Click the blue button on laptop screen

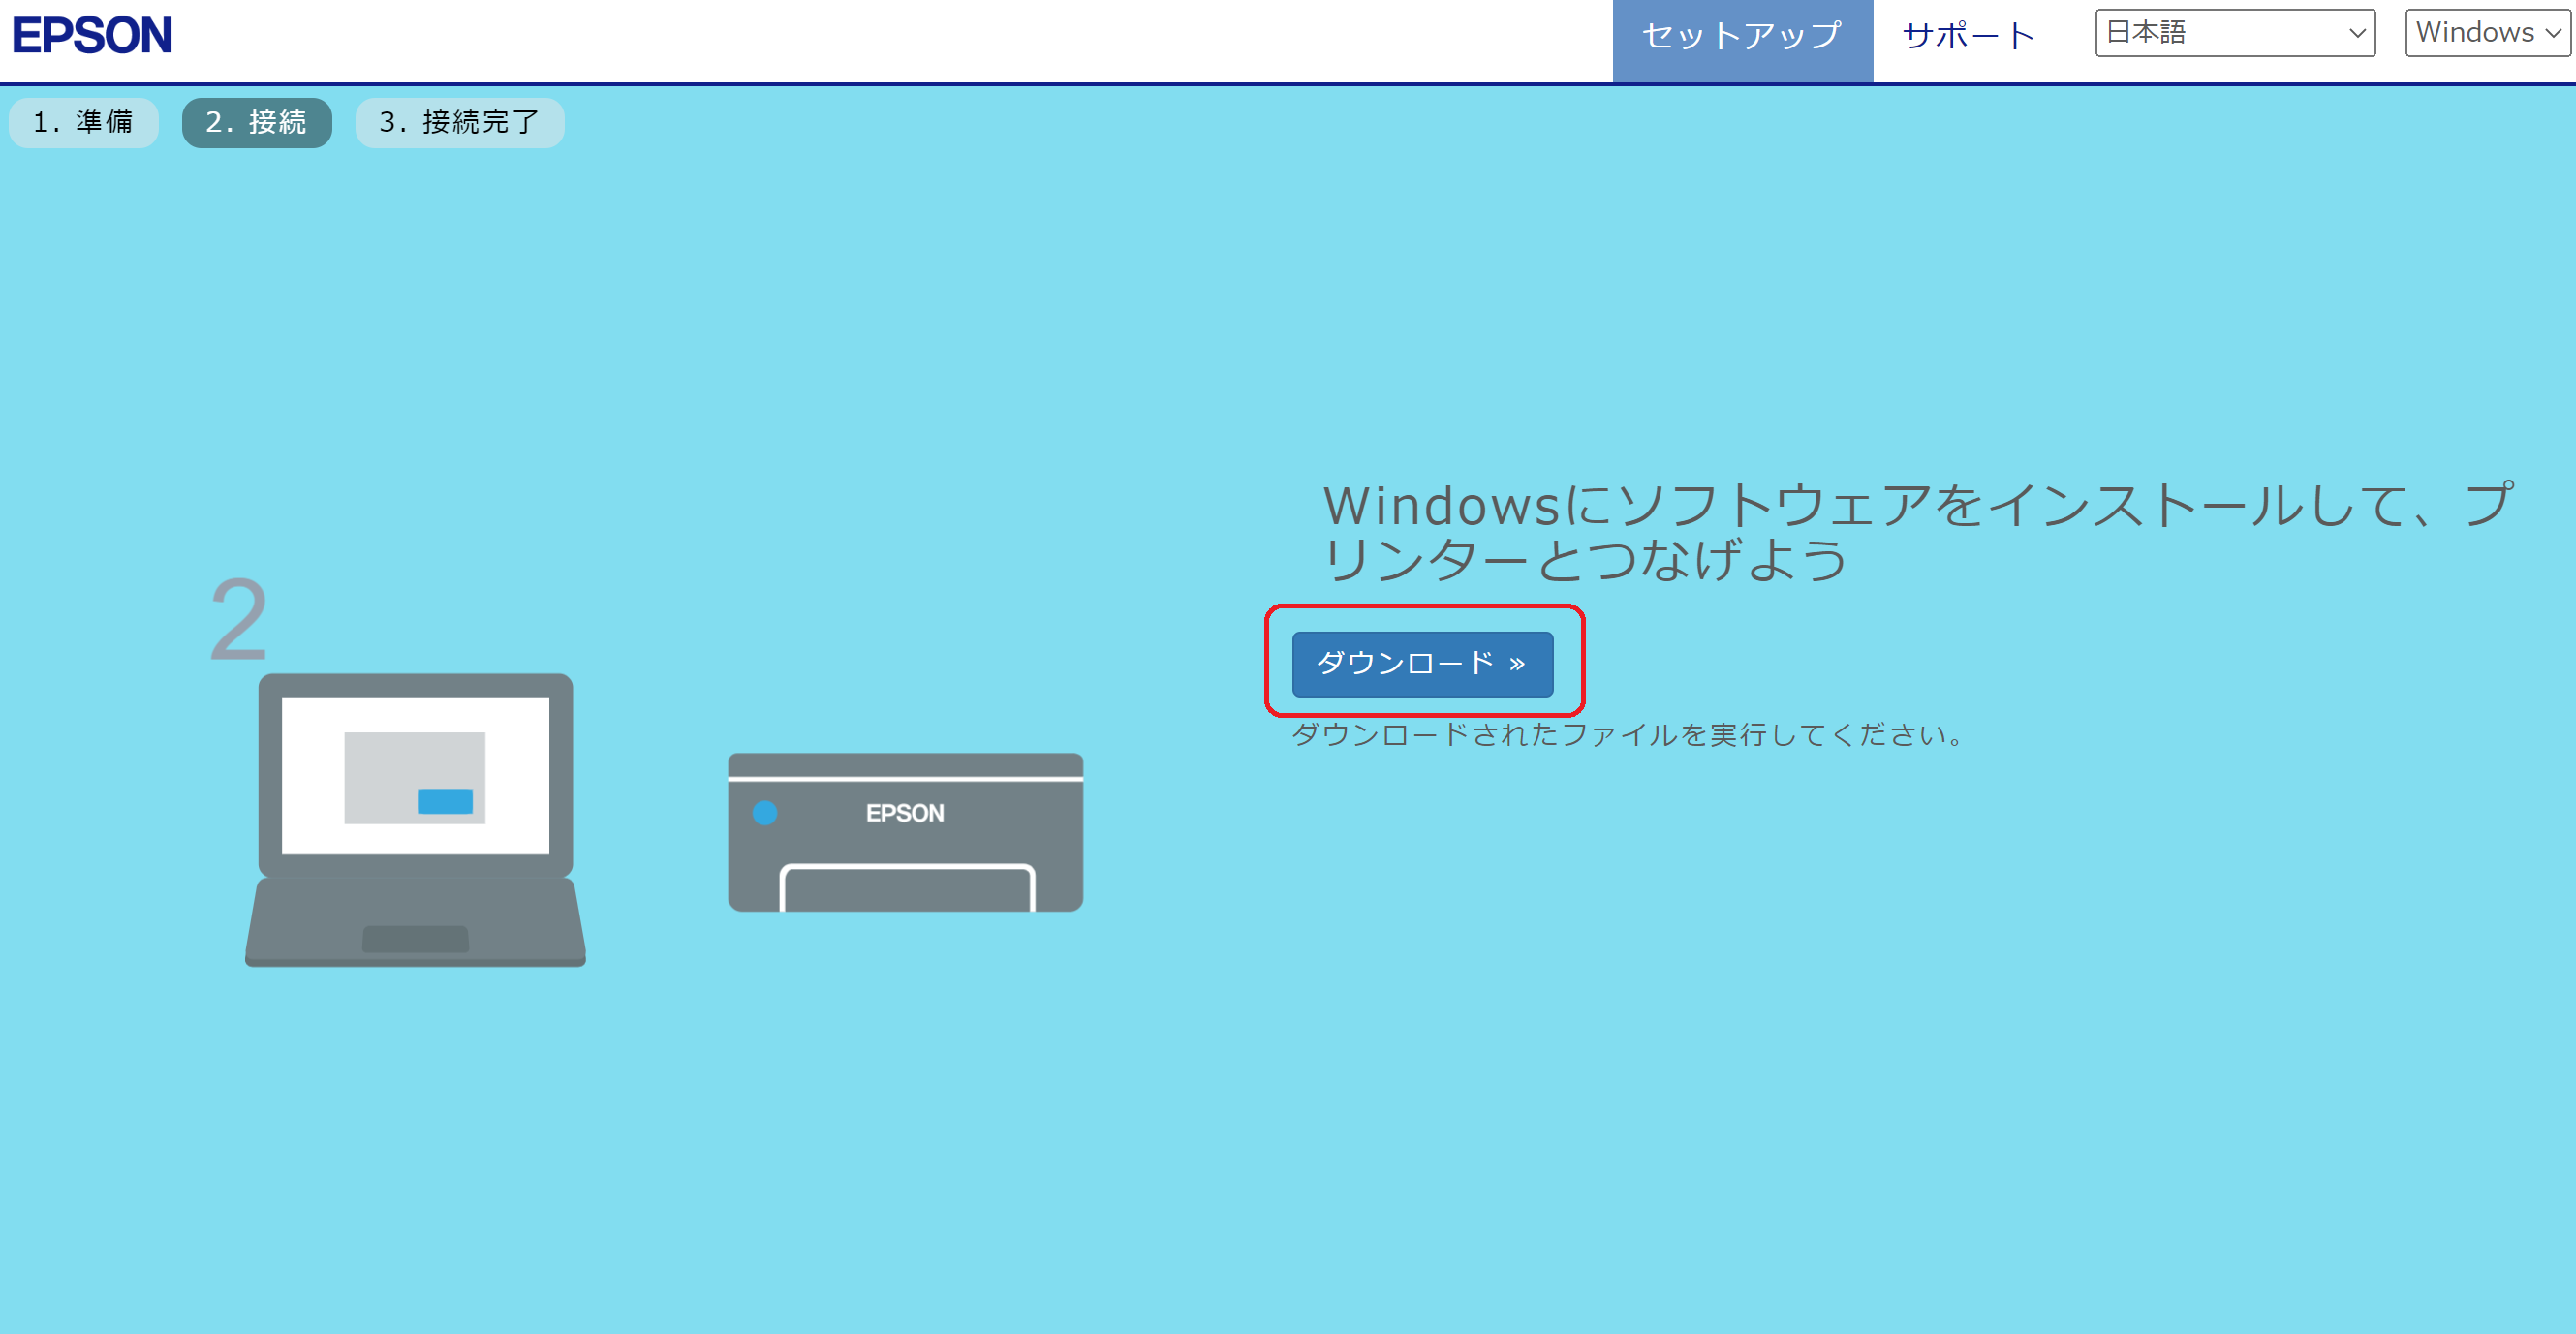tap(445, 801)
